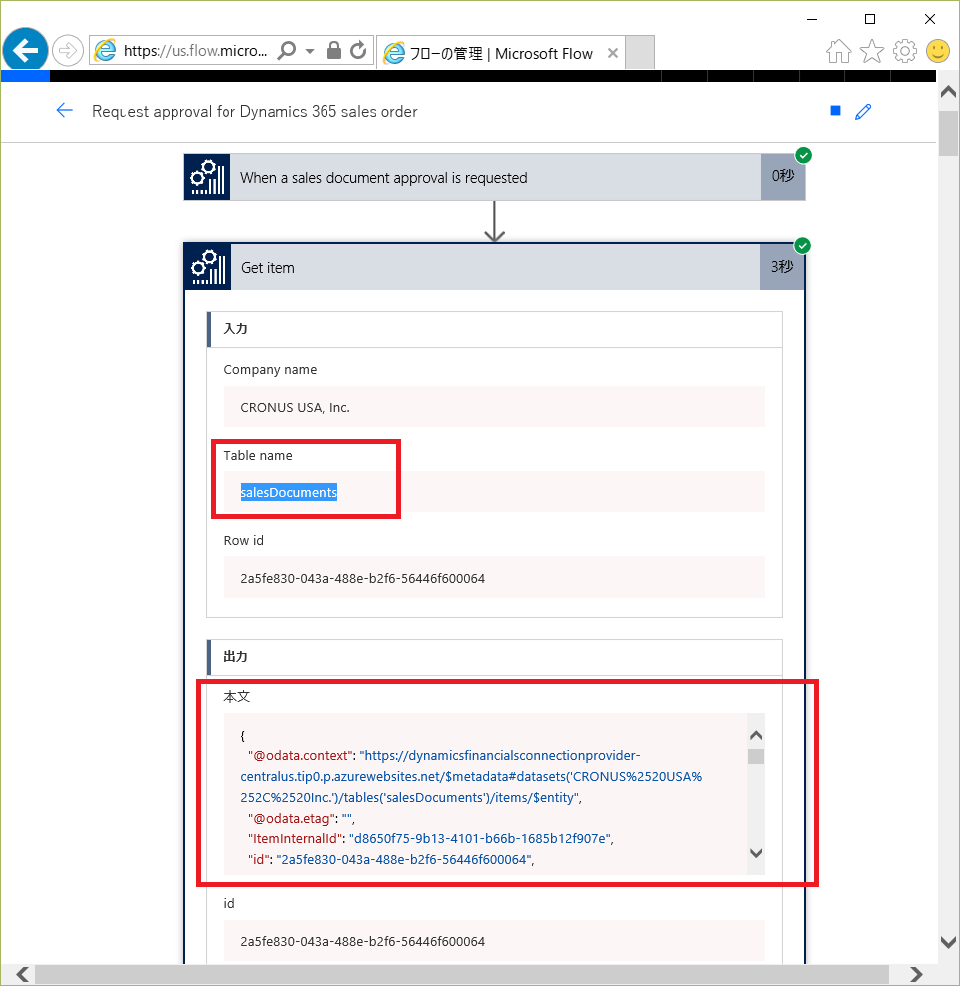Screen dimensions: 960x986
Task: Click the @odata.context URL in the body
Action: [471, 776]
